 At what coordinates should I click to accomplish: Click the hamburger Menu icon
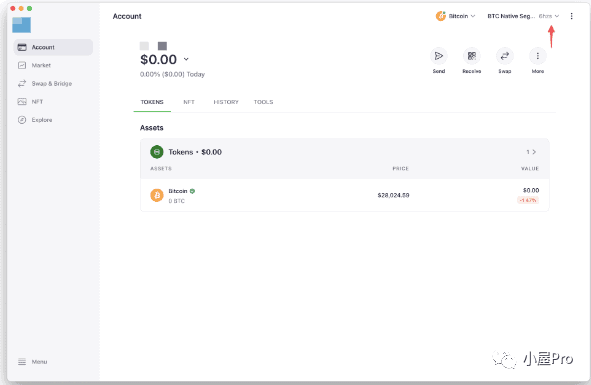click(22, 362)
